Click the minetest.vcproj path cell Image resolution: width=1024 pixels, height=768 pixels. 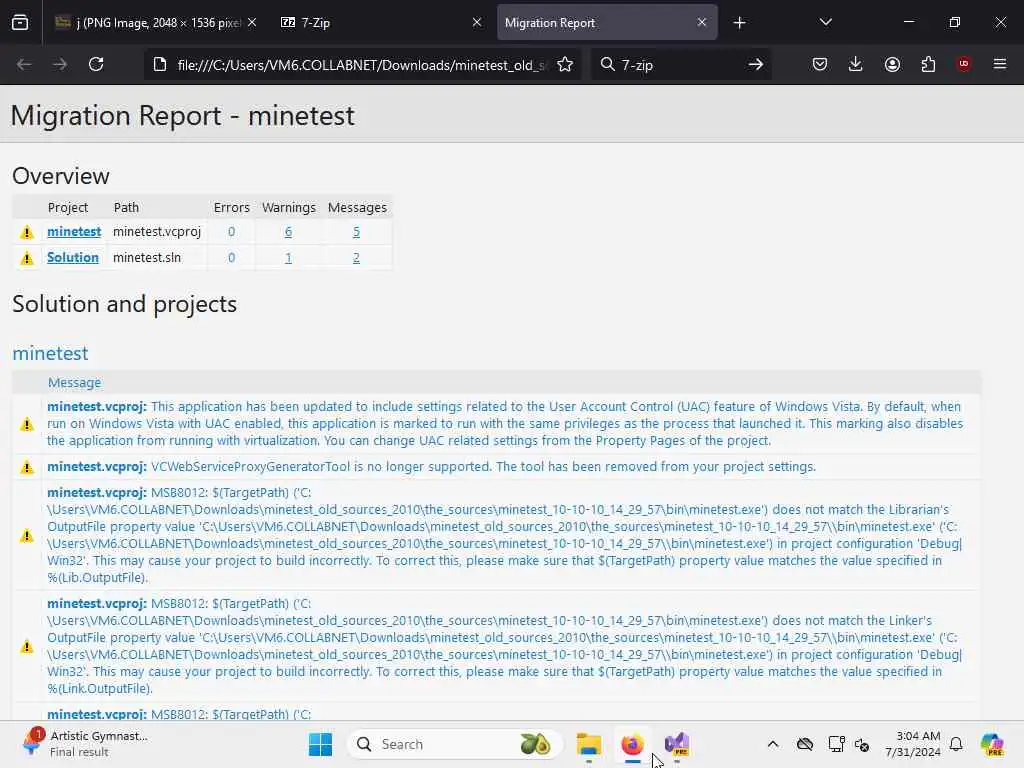coord(157,232)
